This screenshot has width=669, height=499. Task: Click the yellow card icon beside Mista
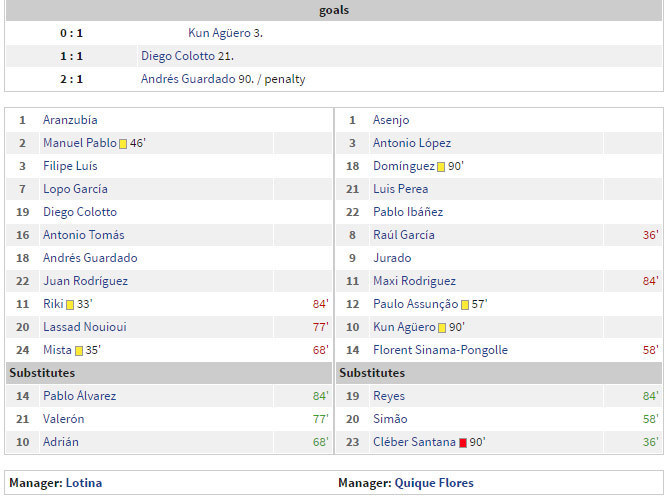point(77,350)
